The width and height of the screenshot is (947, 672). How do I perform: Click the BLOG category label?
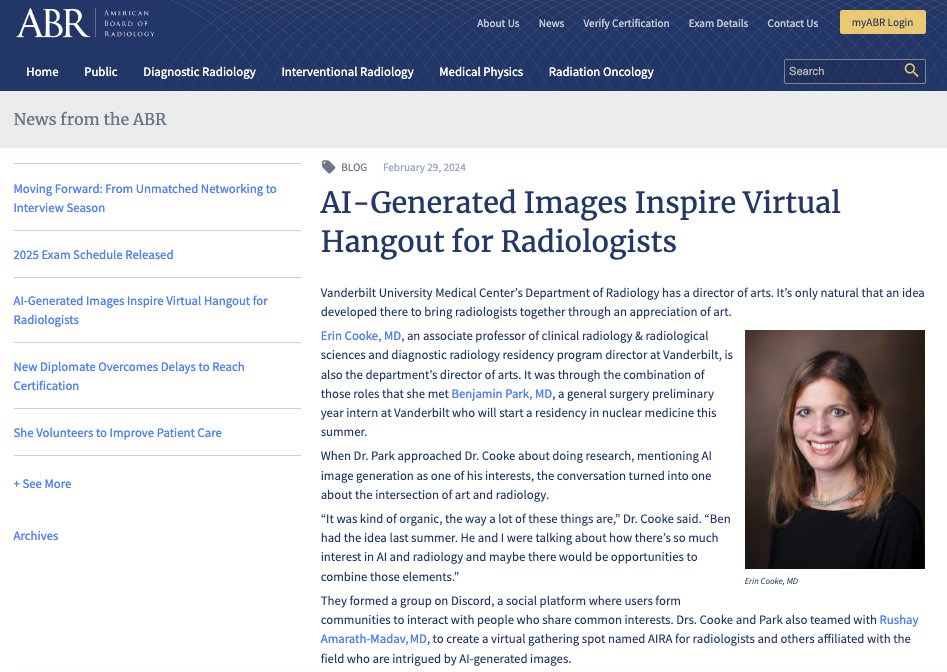pyautogui.click(x=354, y=167)
